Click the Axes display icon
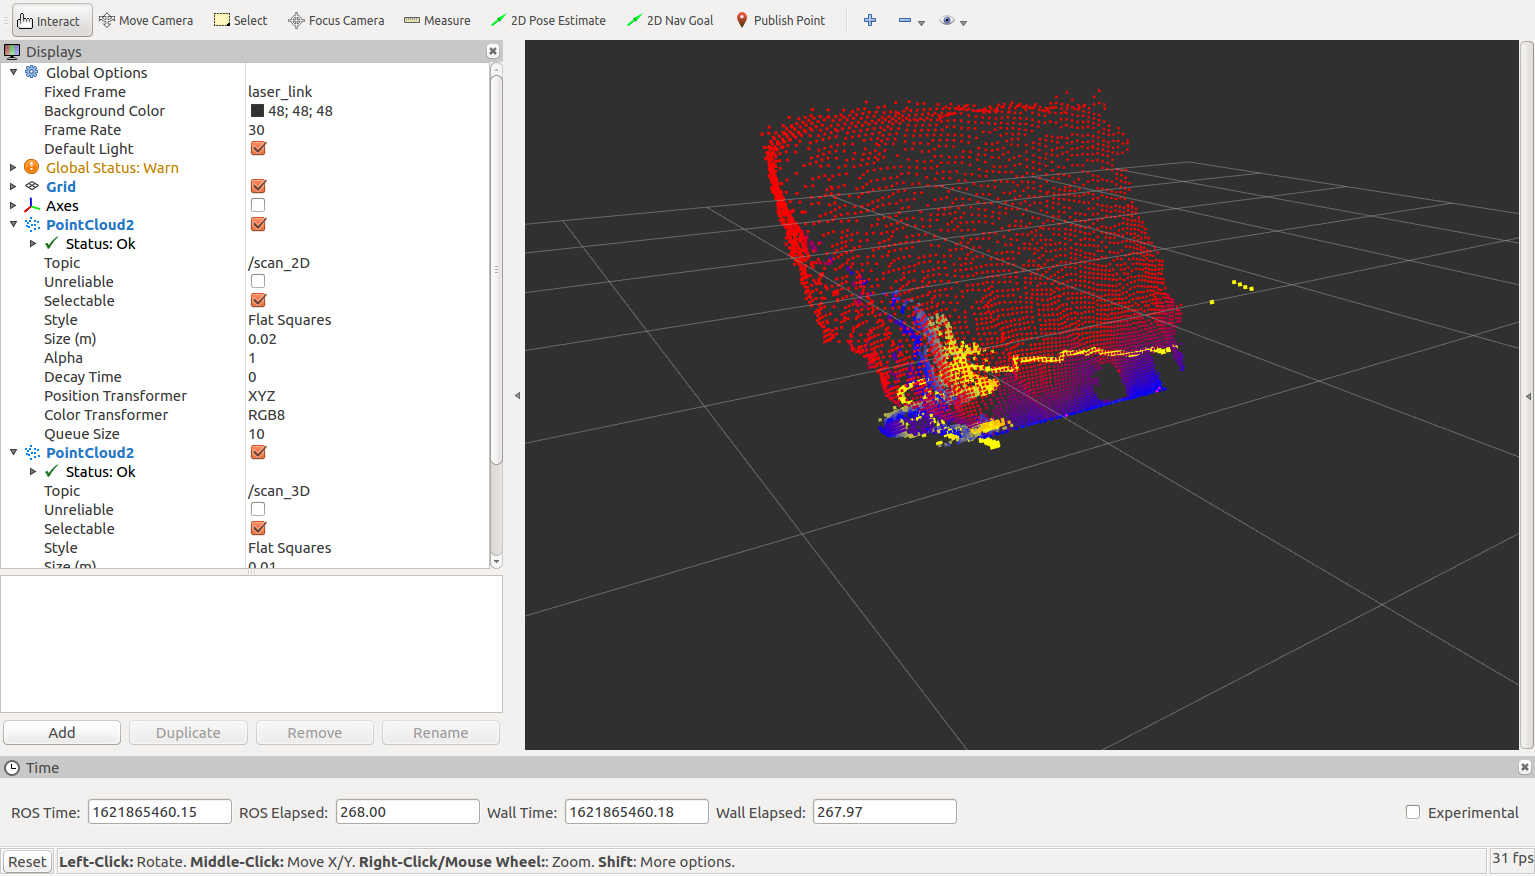The image size is (1535, 876). (x=32, y=205)
